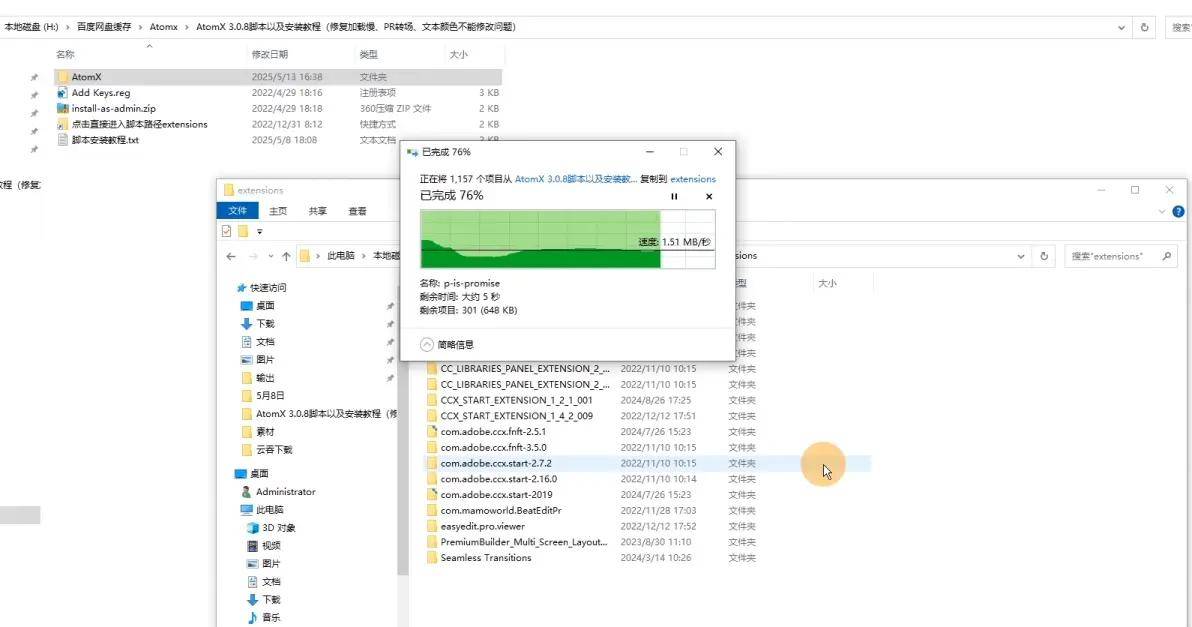The height and width of the screenshot is (627, 1192).
Task: Open address bar history dropdown in extensions window
Action: click(x=1021, y=256)
